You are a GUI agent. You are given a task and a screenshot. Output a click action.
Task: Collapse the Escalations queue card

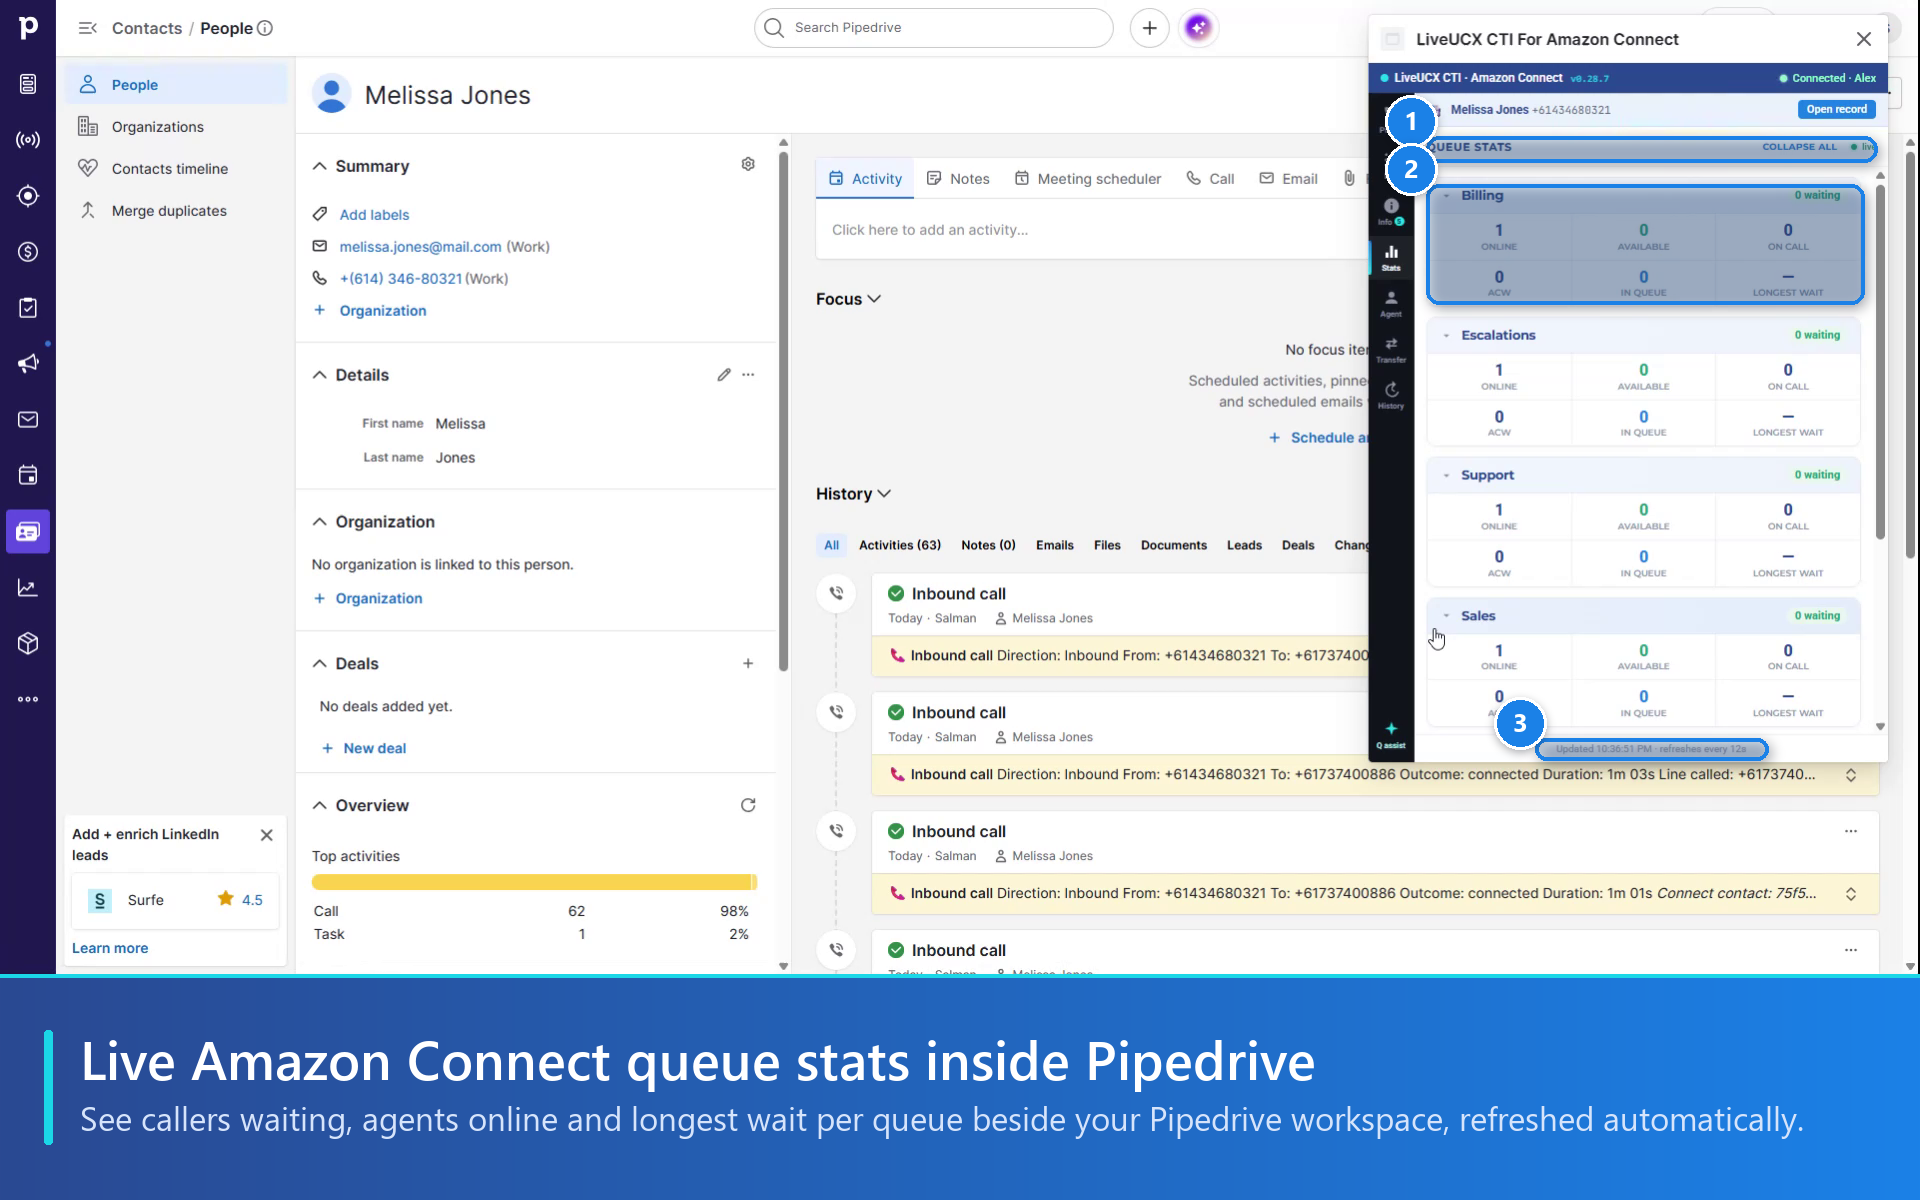1446,335
